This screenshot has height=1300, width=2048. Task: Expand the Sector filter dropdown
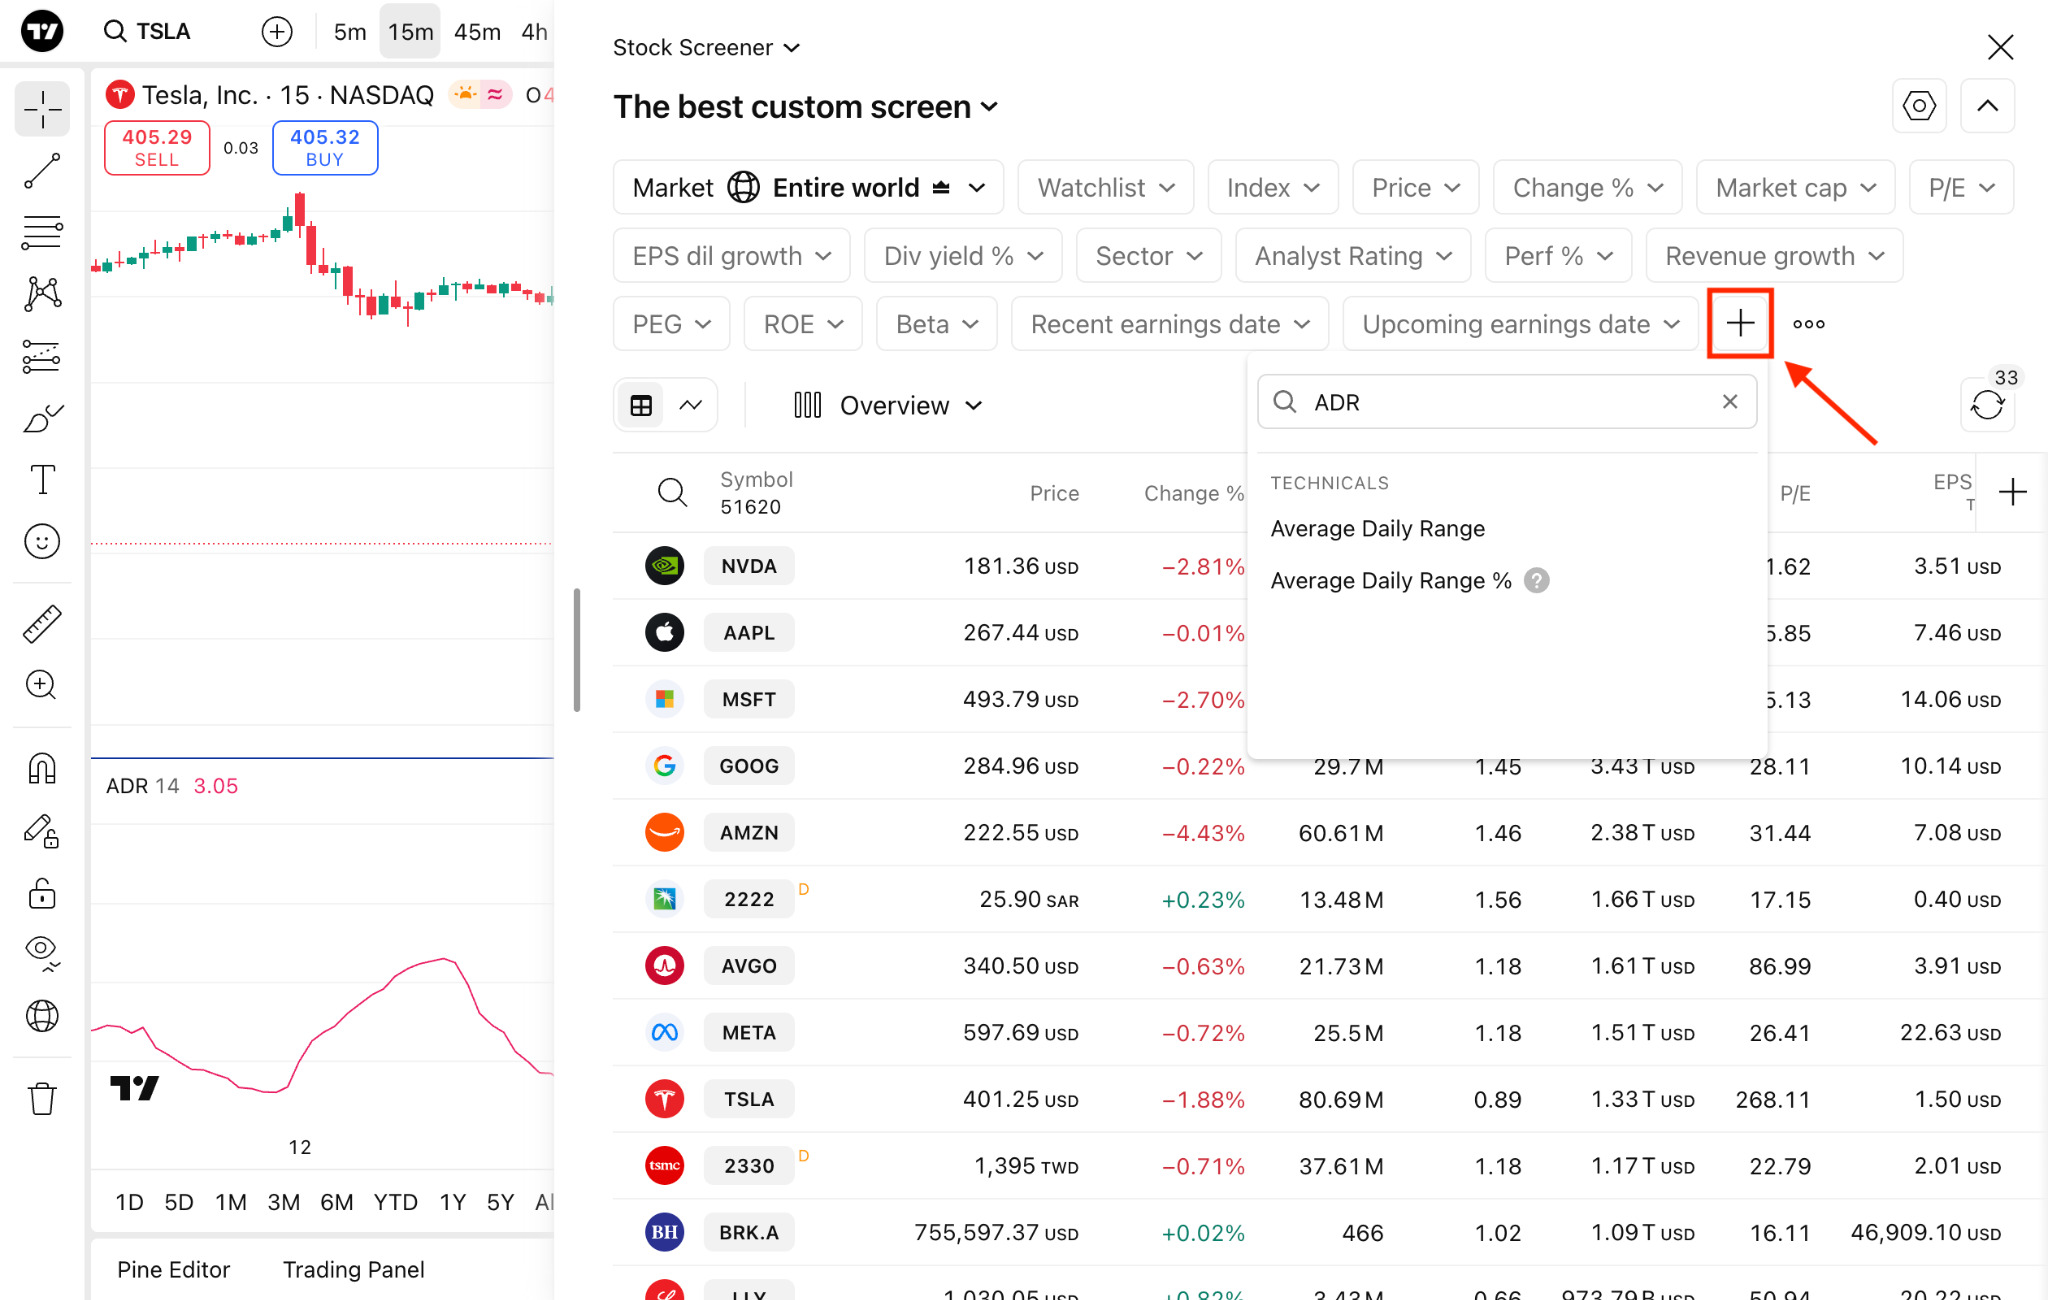[x=1148, y=256]
